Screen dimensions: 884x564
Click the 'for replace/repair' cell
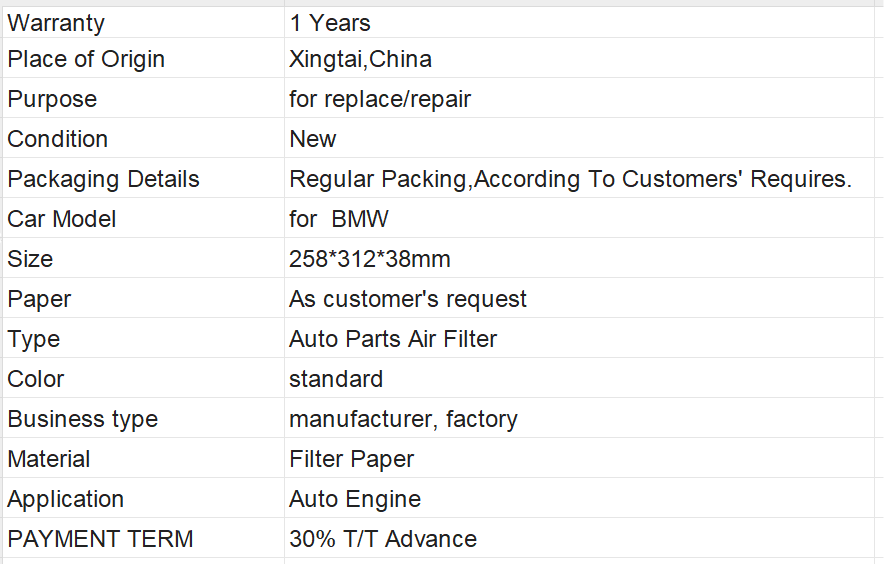[x=580, y=98]
